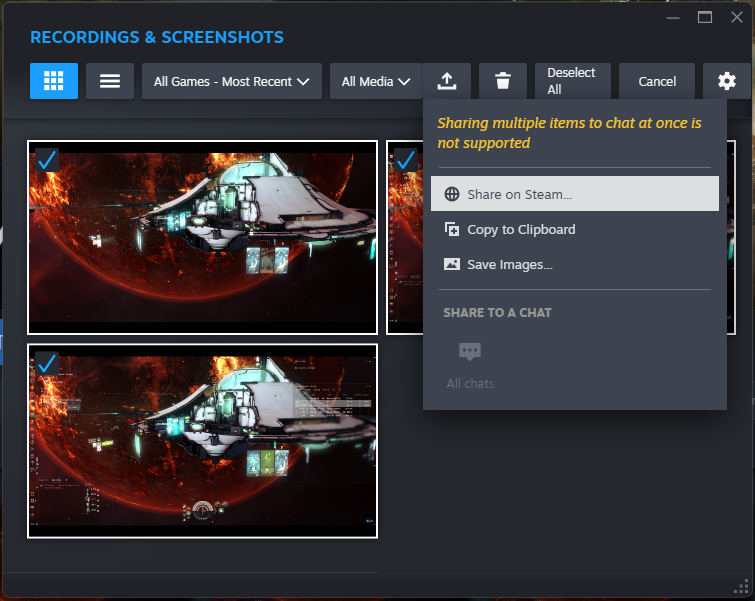Switch to grid view

pyautogui.click(x=53, y=81)
